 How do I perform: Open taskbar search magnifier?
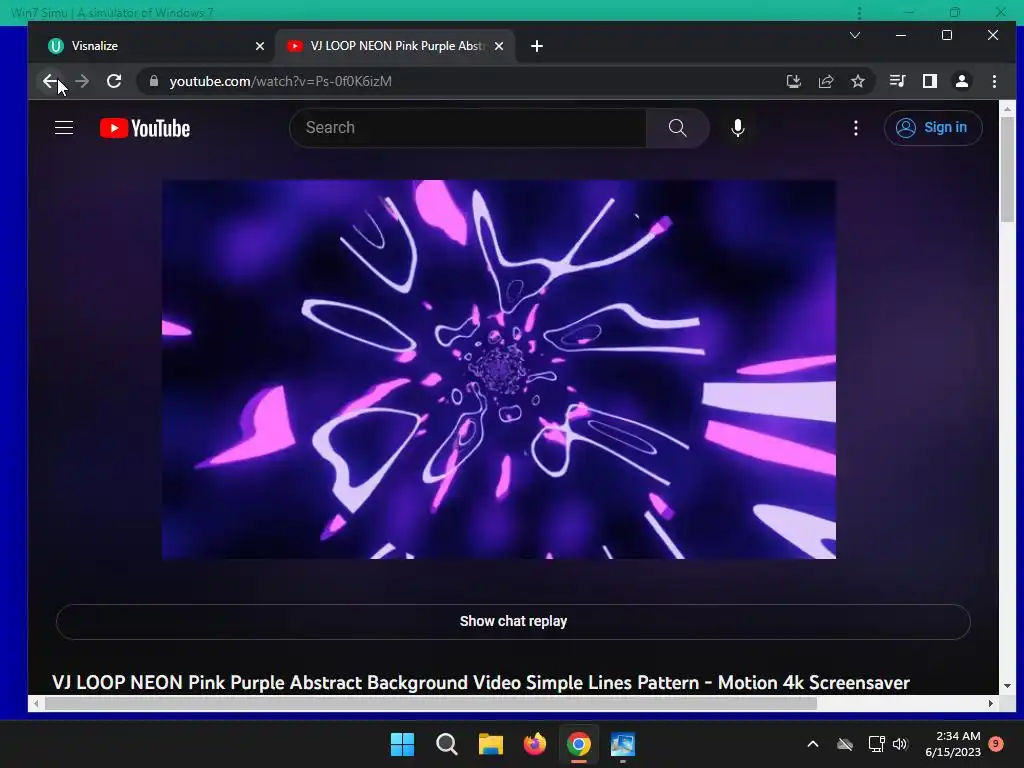point(447,744)
